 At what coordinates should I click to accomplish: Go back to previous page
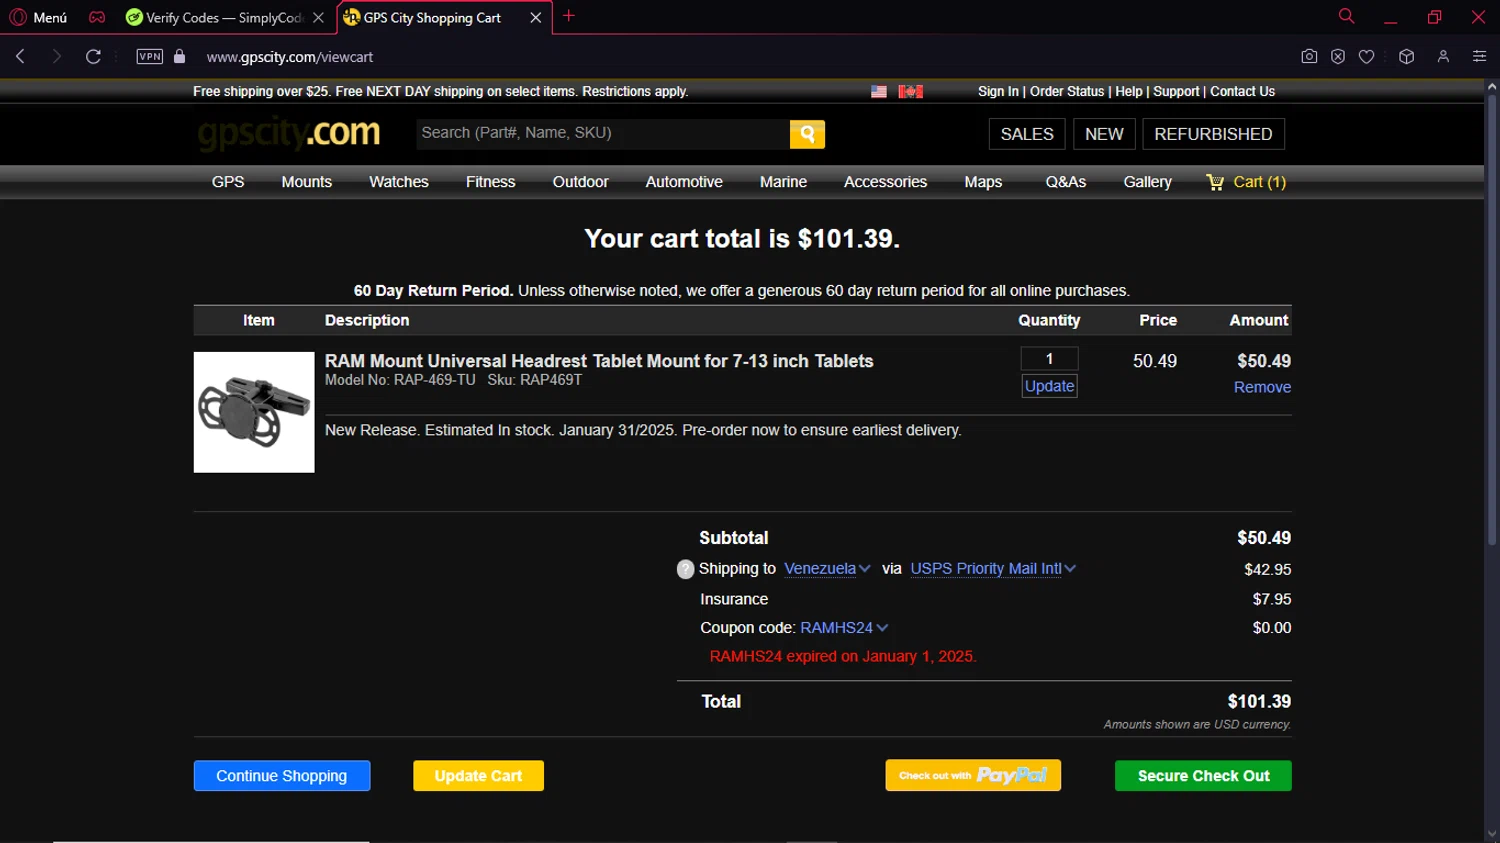20,56
